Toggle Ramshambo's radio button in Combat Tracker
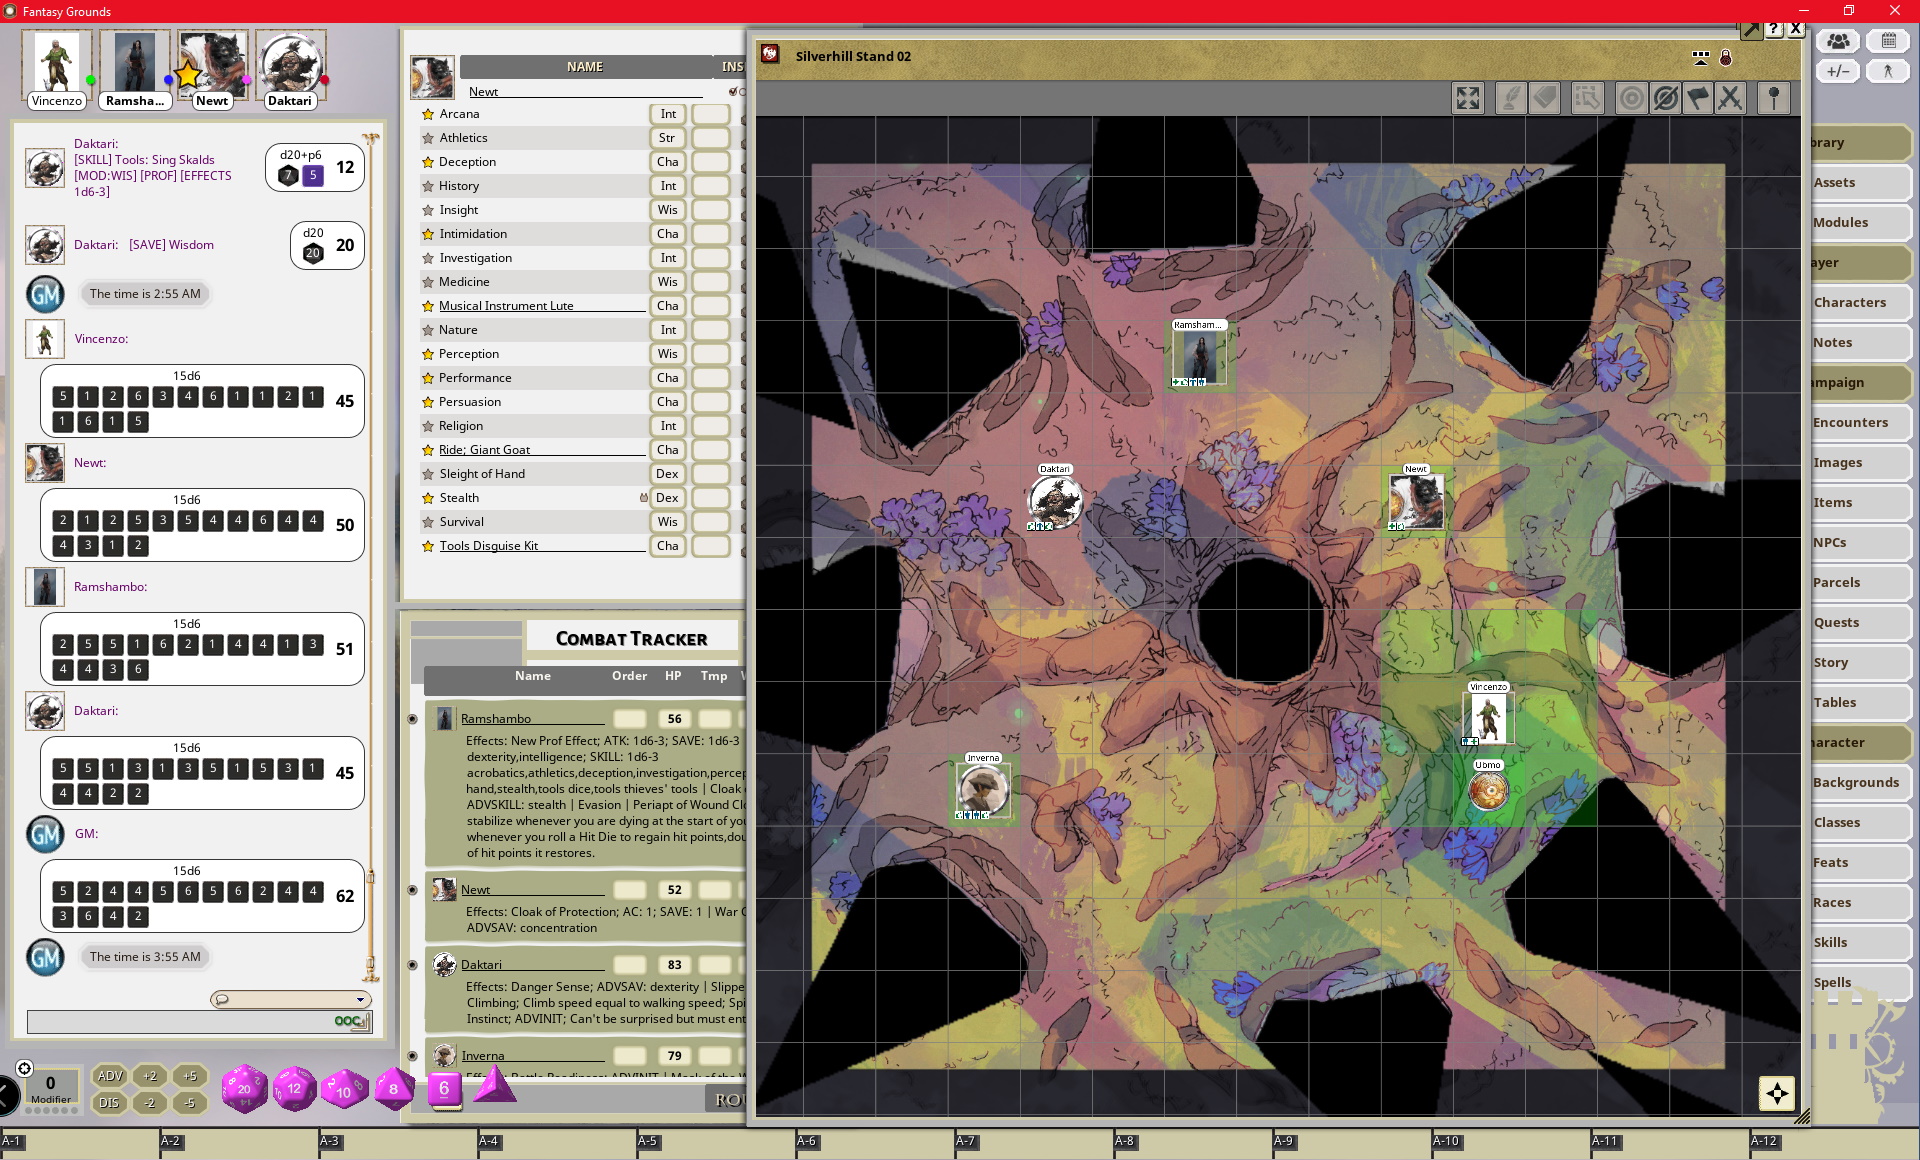The height and width of the screenshot is (1160, 1920). (412, 719)
